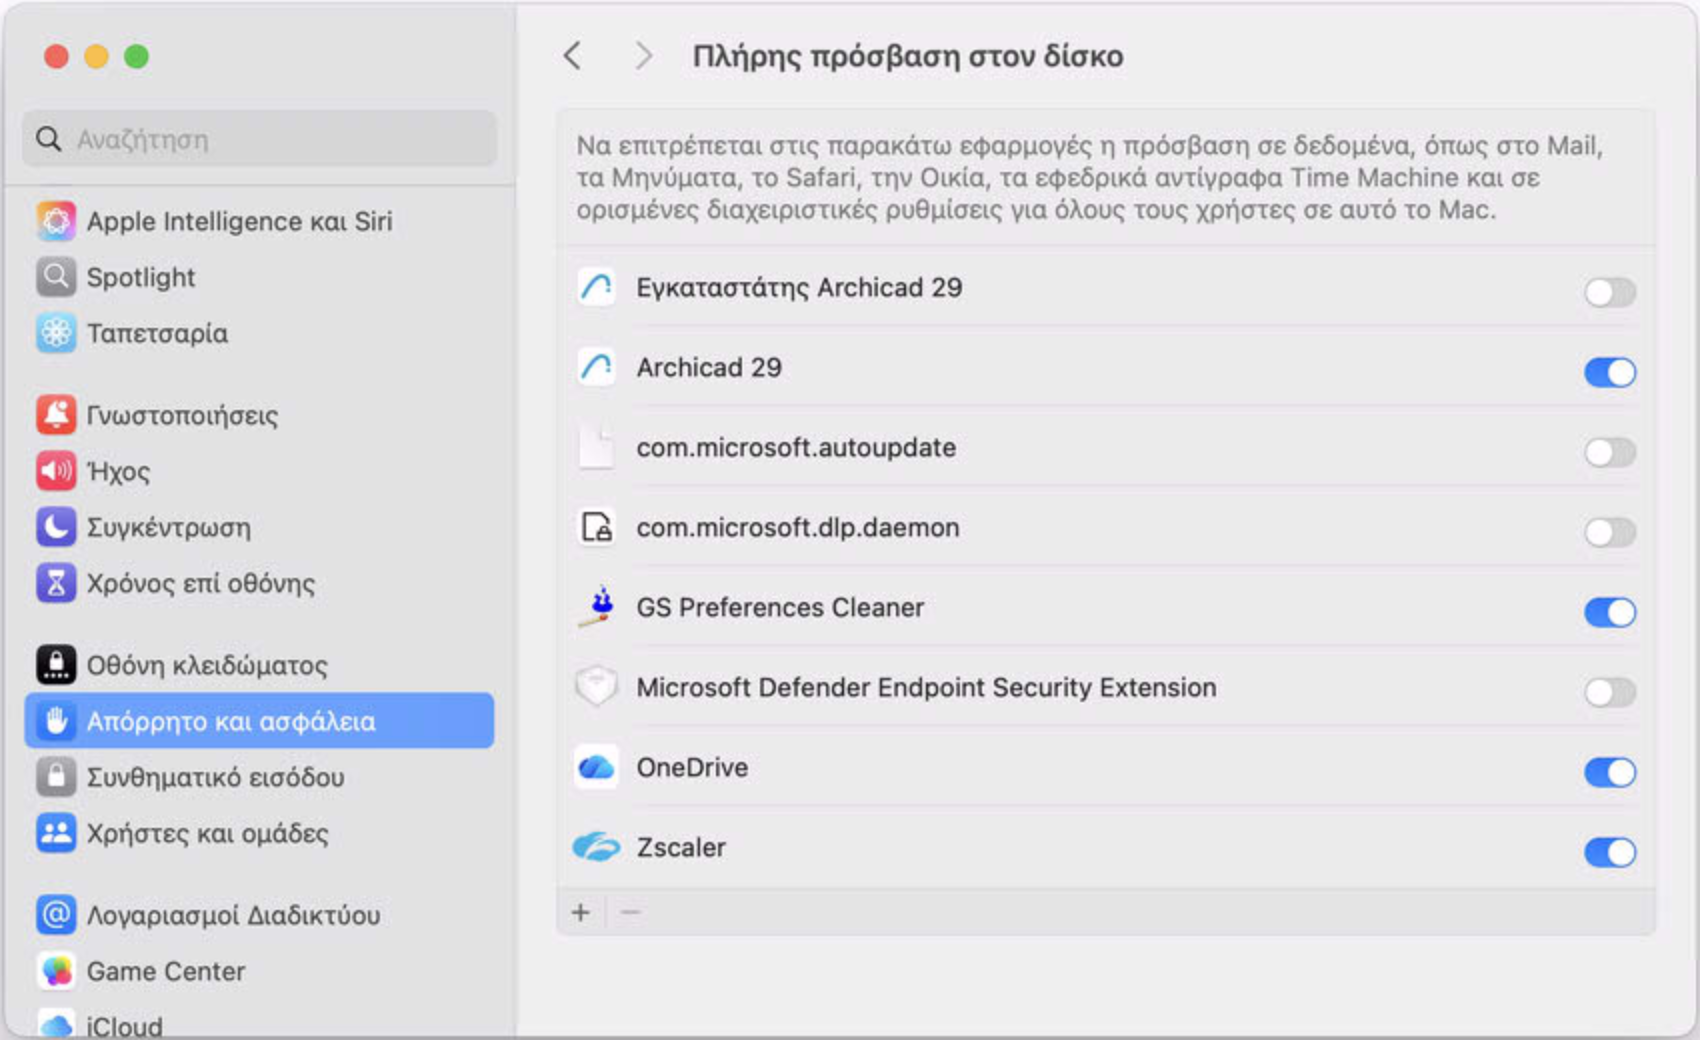
Task: Click the Λογαριασμοί Διαδικτύου @ icon
Action: click(x=56, y=915)
